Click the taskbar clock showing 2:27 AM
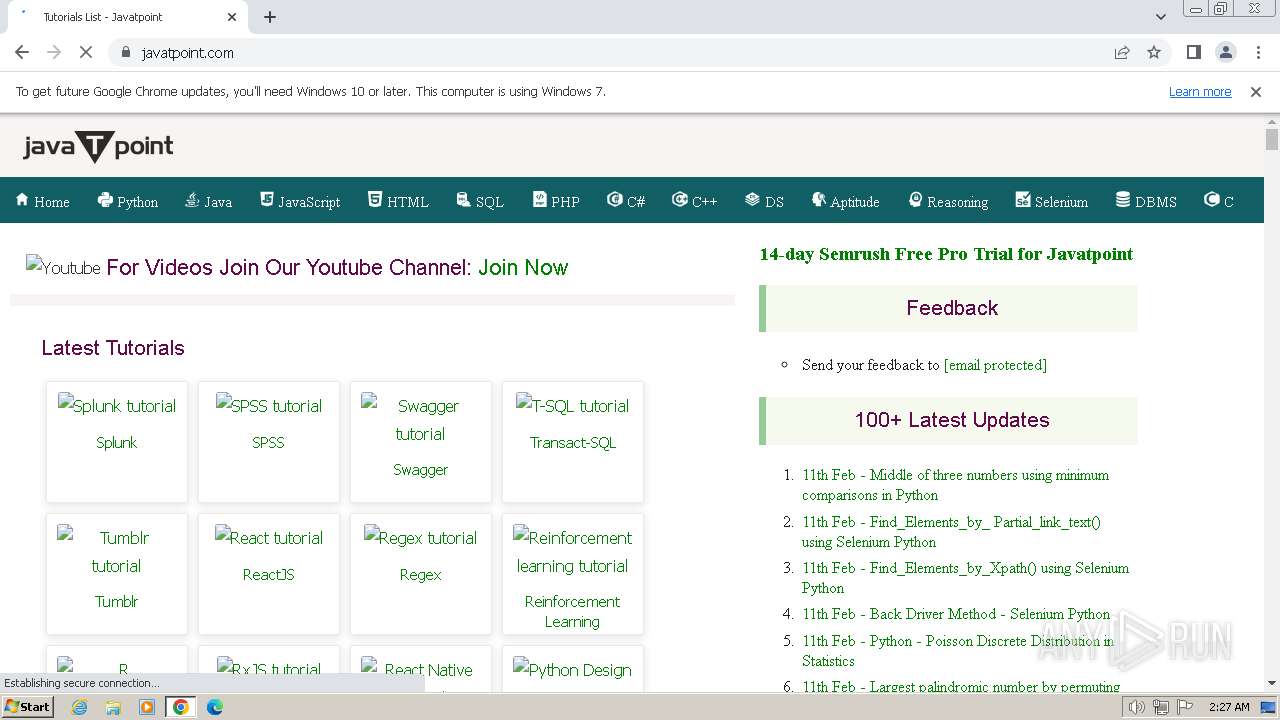 1229,707
